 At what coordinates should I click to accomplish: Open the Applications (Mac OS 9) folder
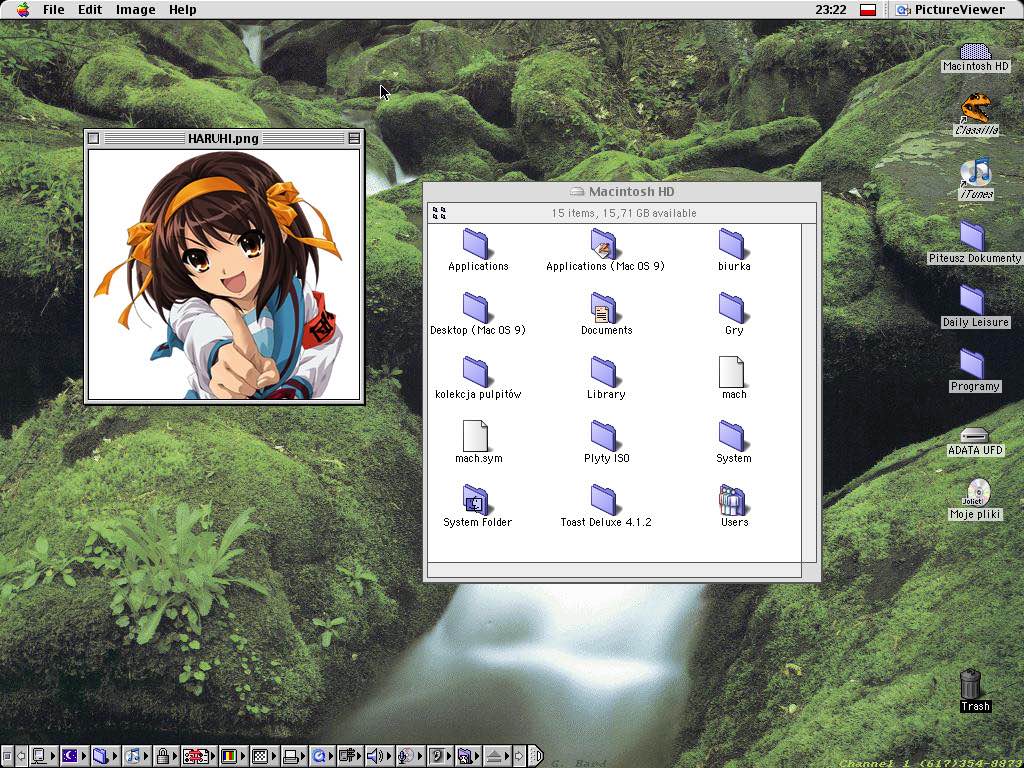605,249
